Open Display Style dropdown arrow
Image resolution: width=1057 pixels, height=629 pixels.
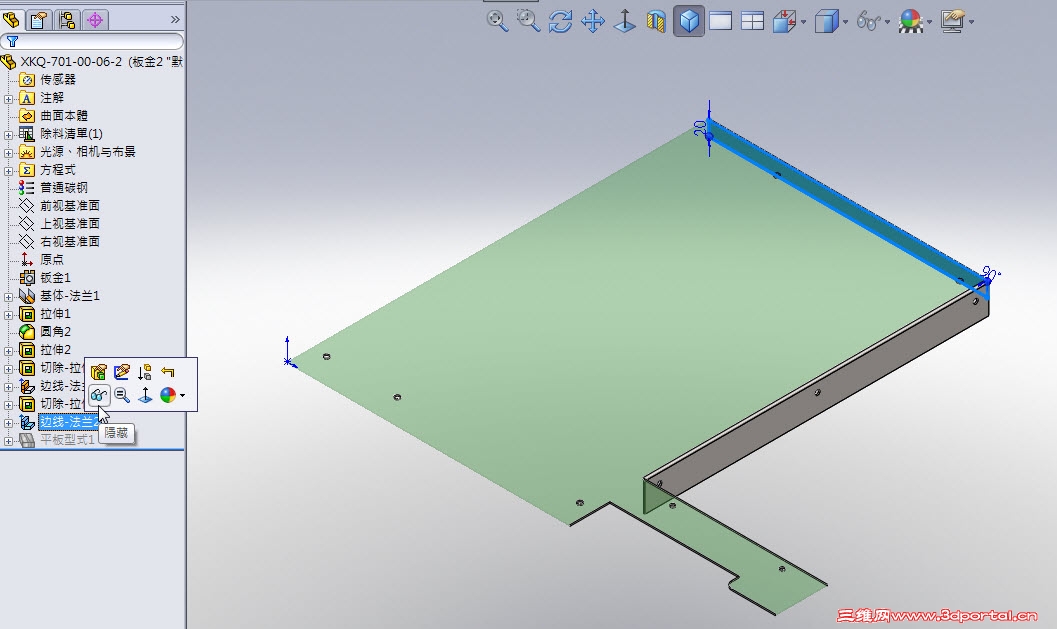click(x=845, y=22)
